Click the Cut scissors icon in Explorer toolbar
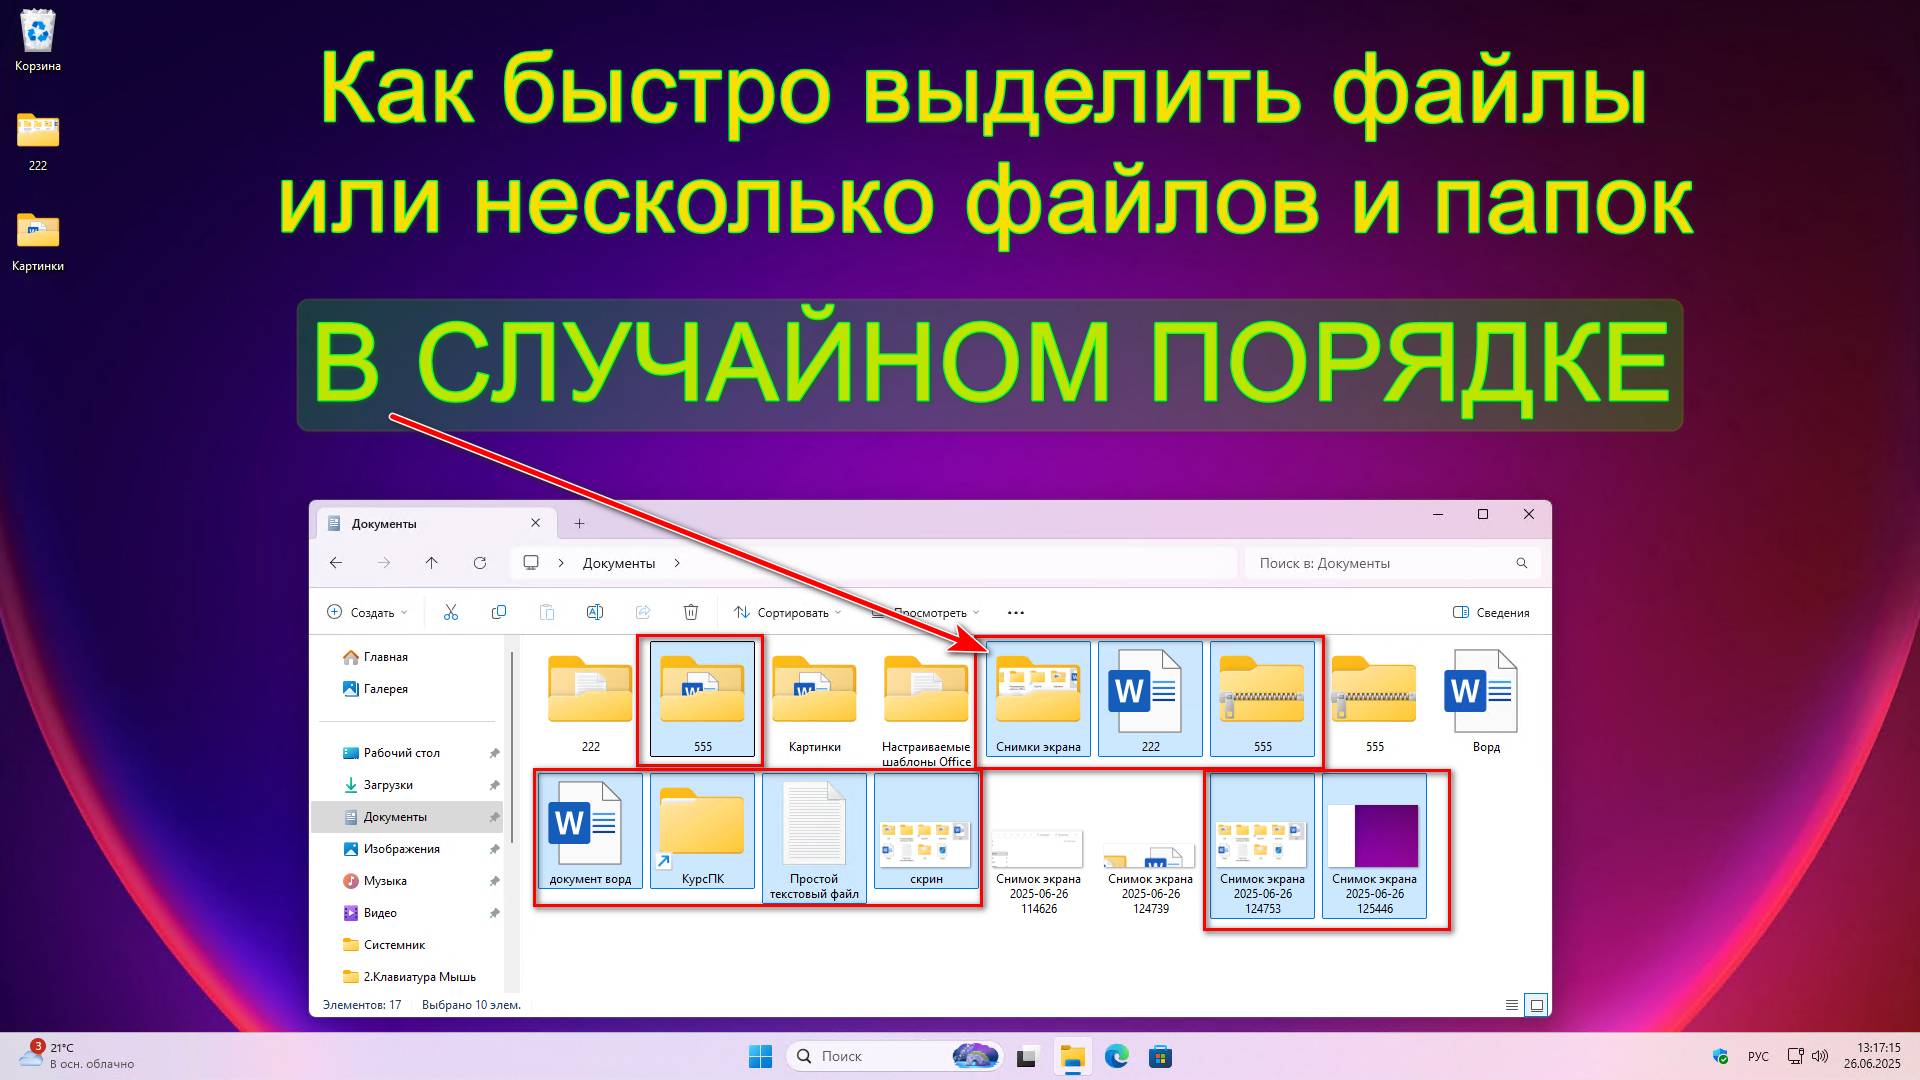Viewport: 1920px width, 1080px height. (x=451, y=612)
